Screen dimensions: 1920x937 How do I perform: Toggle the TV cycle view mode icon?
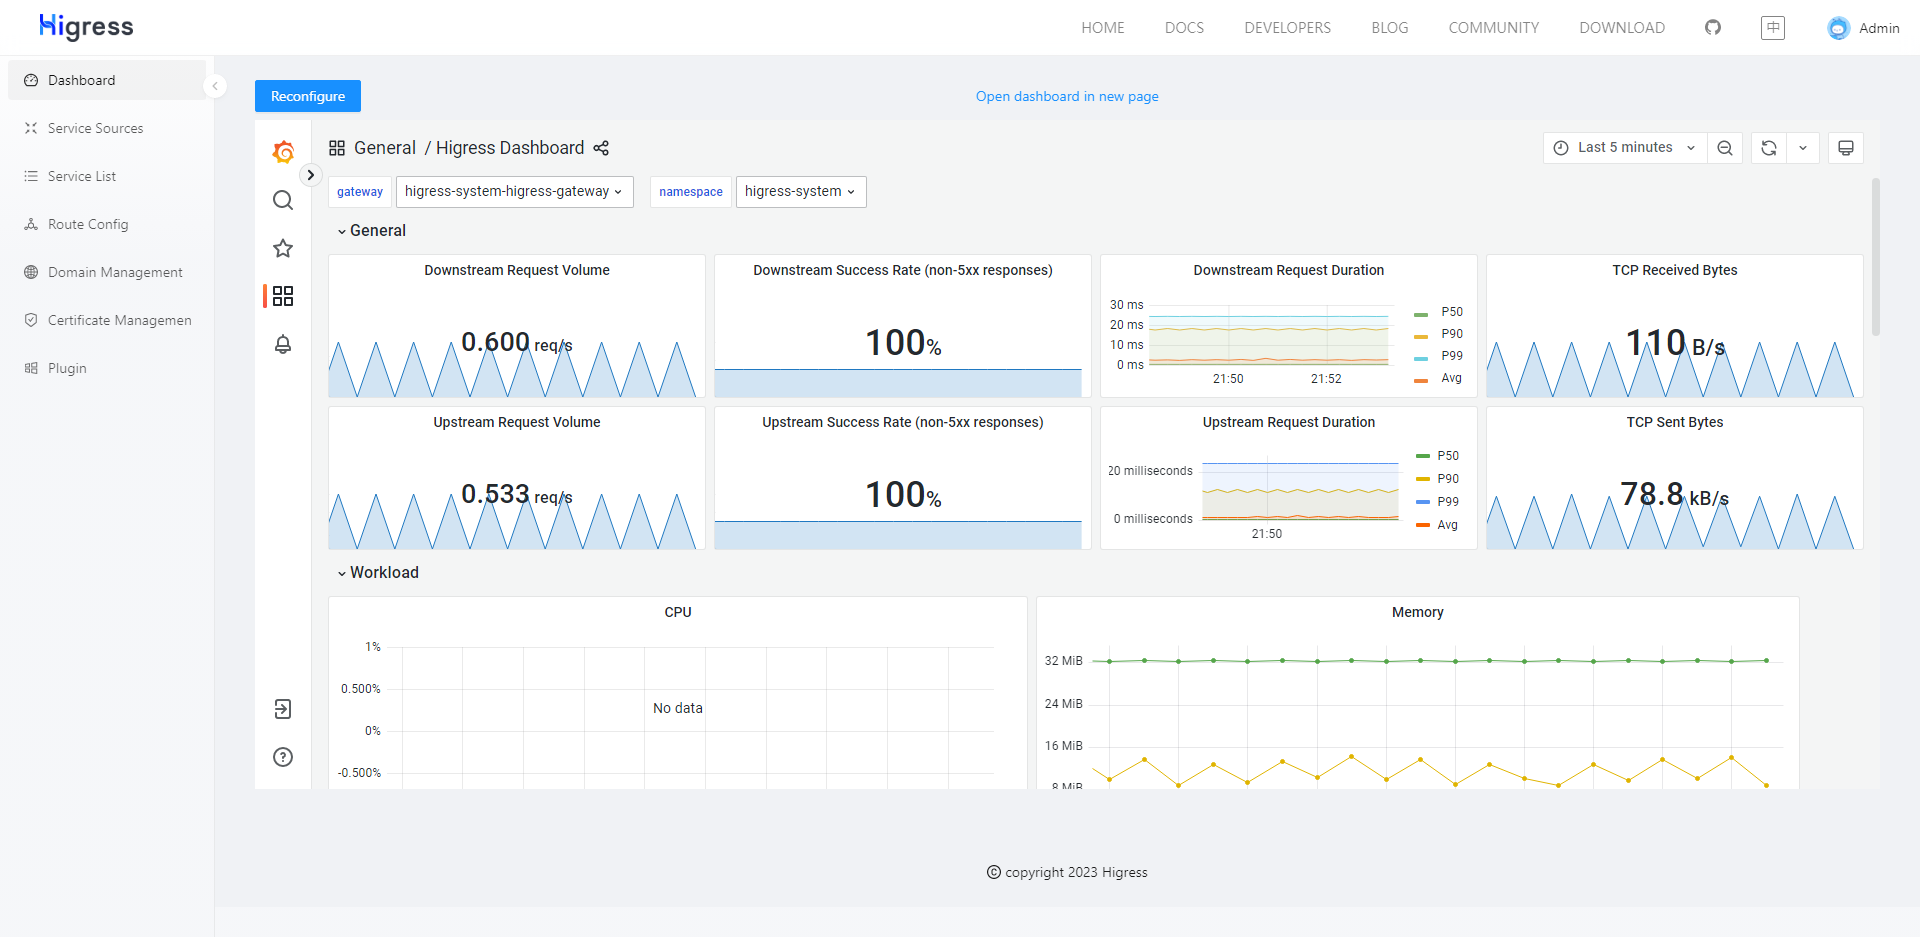[1846, 148]
